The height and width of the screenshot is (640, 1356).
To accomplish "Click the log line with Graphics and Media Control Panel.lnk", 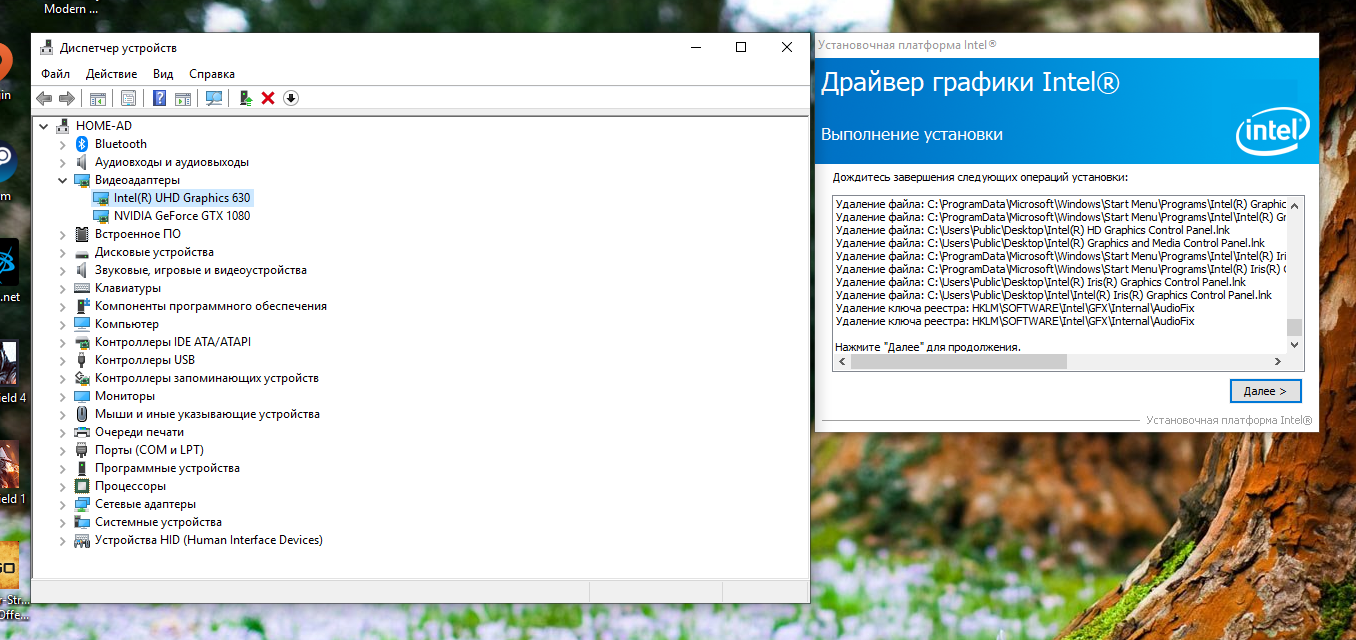I will coord(1050,243).
